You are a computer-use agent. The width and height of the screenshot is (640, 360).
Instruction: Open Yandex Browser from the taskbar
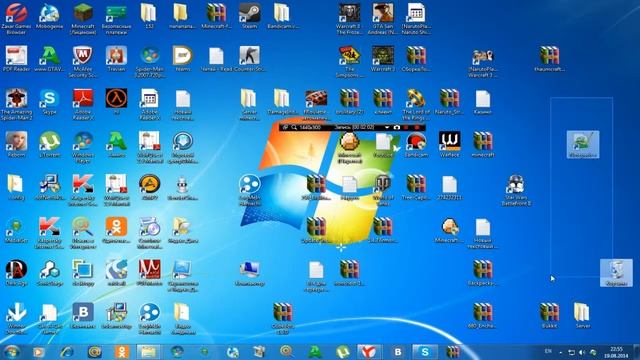pyautogui.click(x=369, y=351)
